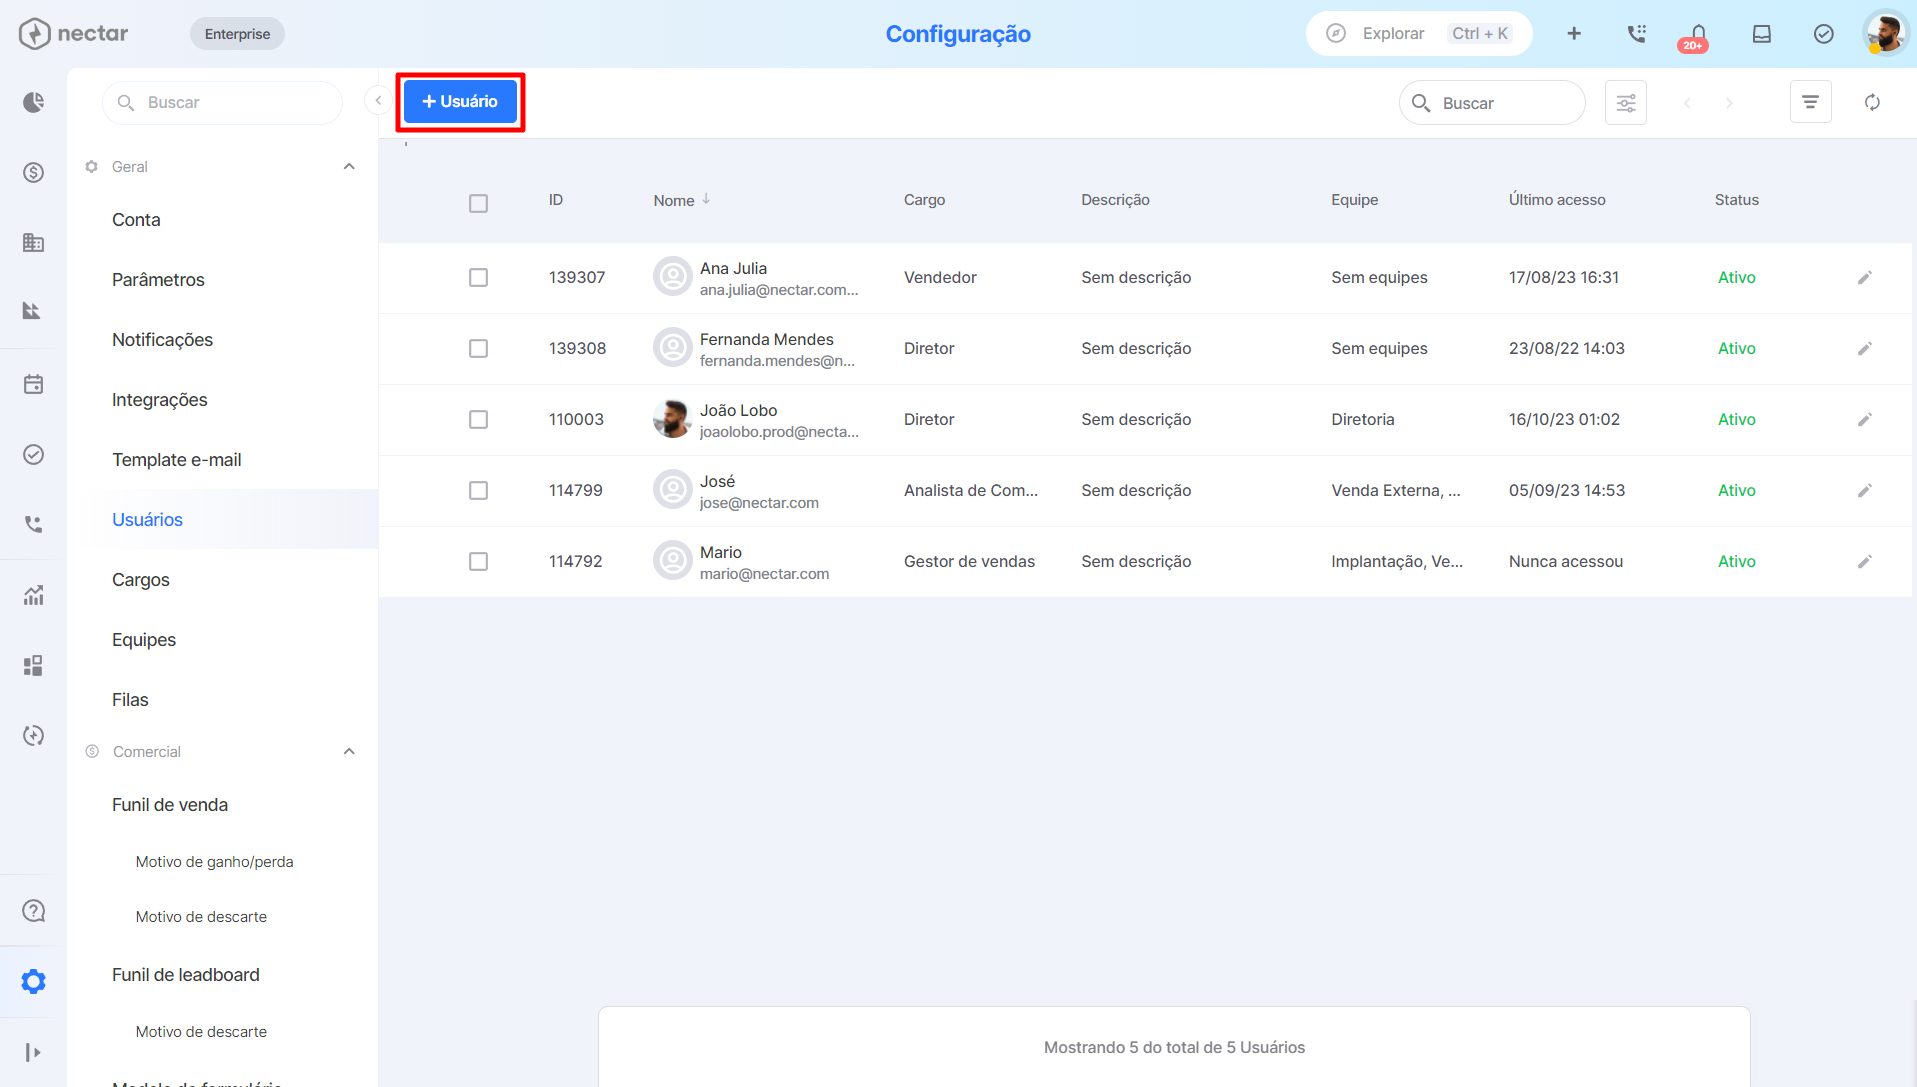Open notifications bell with 20+ badge

point(1697,36)
